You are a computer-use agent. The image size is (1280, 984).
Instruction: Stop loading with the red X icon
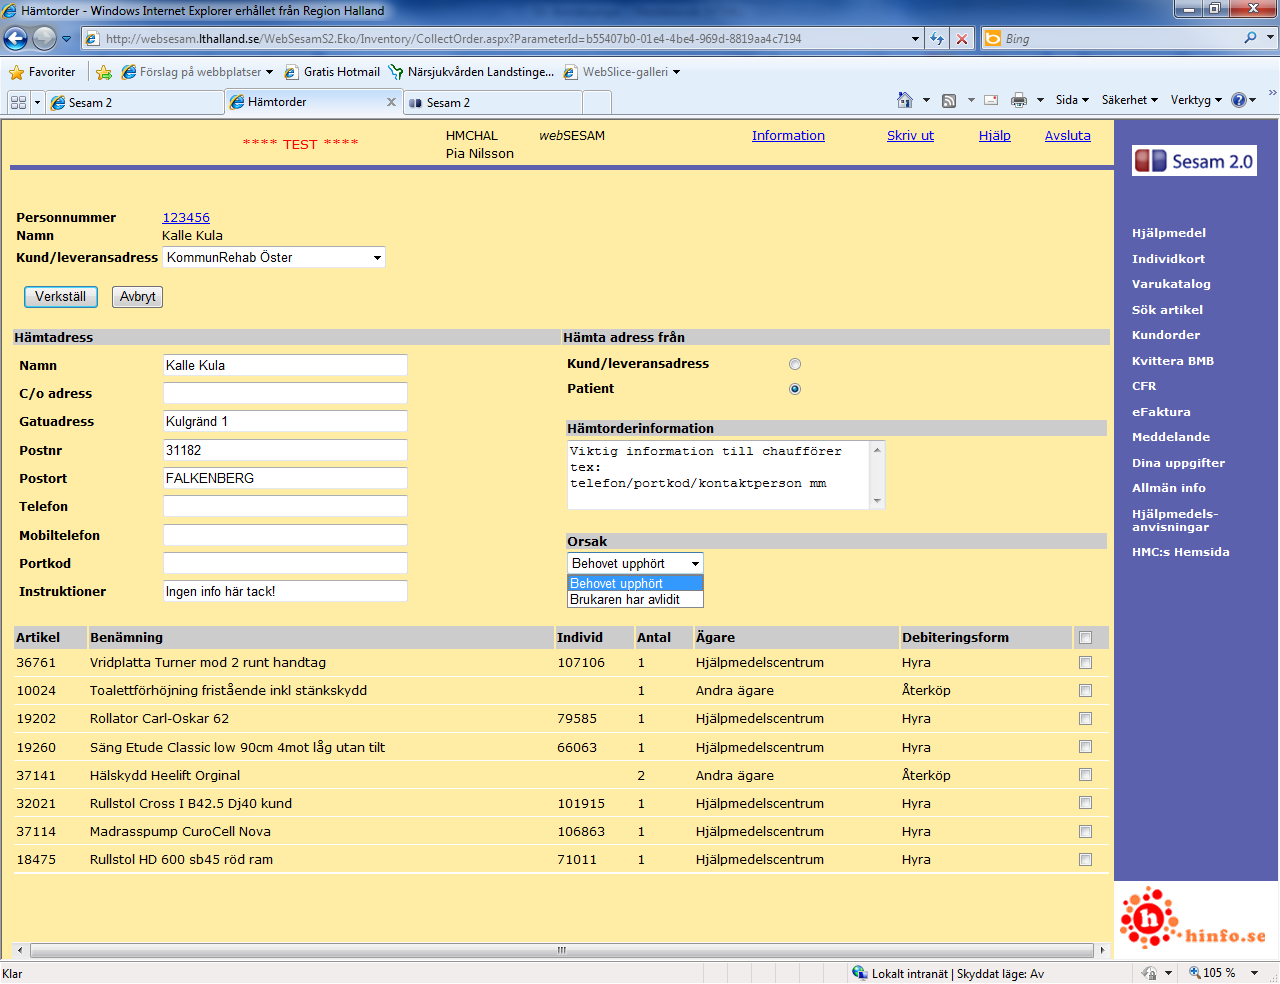click(961, 39)
